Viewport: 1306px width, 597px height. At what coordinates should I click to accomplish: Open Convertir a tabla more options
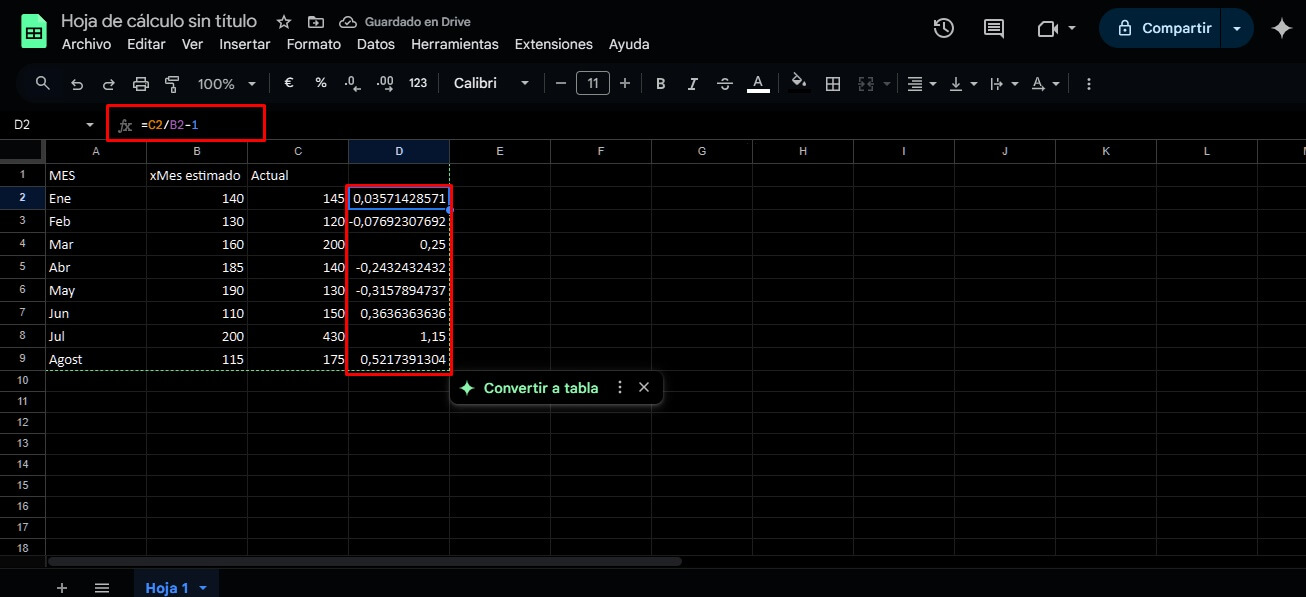620,388
